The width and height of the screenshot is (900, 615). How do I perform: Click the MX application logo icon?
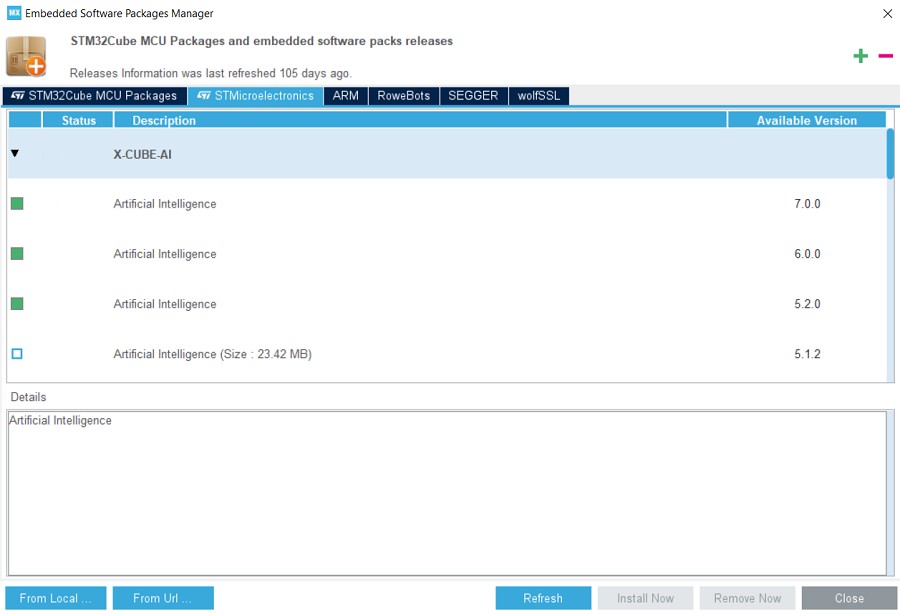pos(14,14)
